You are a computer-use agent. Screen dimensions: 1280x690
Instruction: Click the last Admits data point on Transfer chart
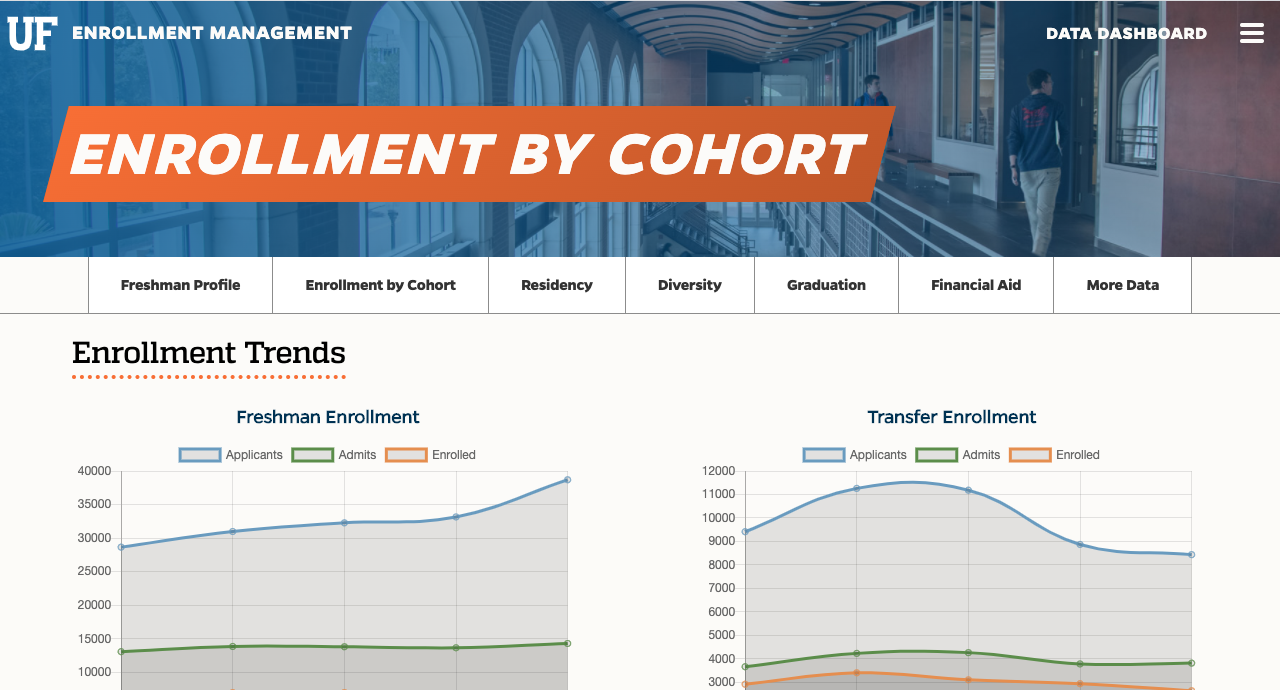[1191, 663]
